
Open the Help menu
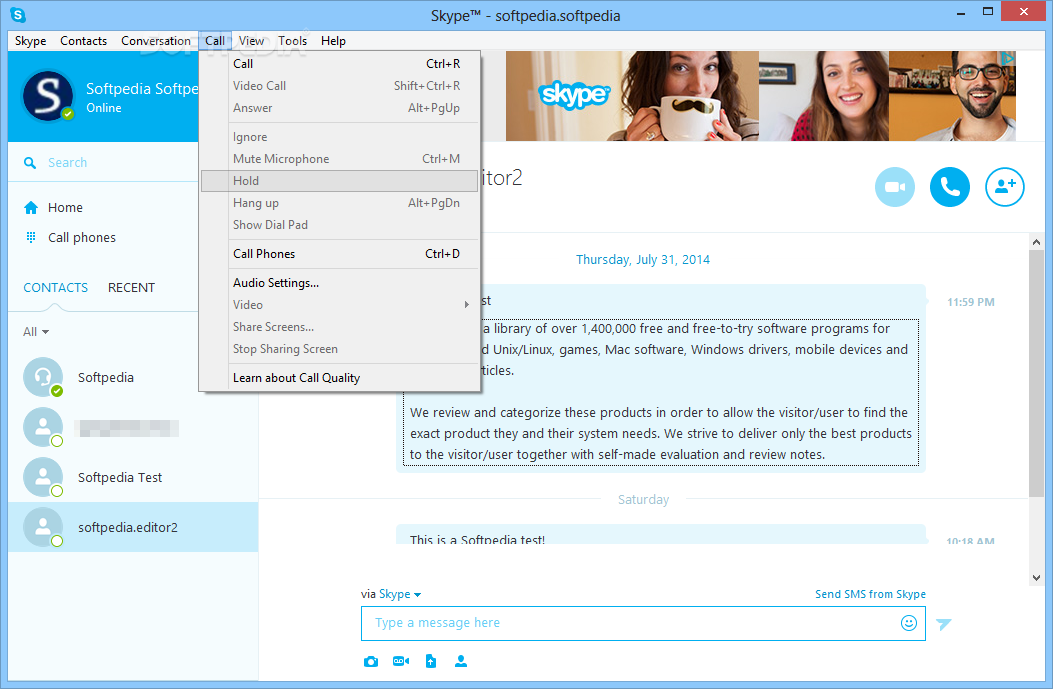333,41
